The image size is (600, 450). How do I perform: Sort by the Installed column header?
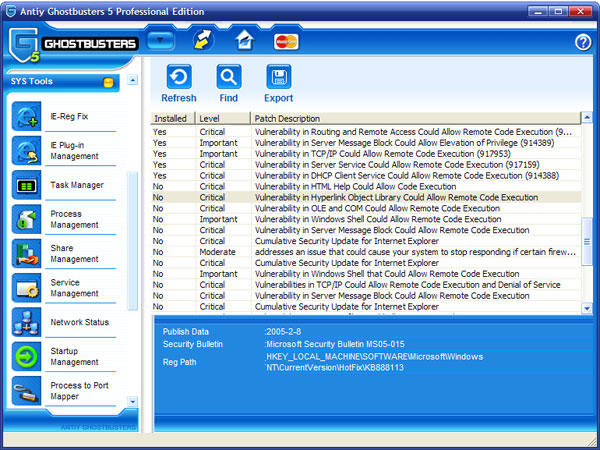173,118
